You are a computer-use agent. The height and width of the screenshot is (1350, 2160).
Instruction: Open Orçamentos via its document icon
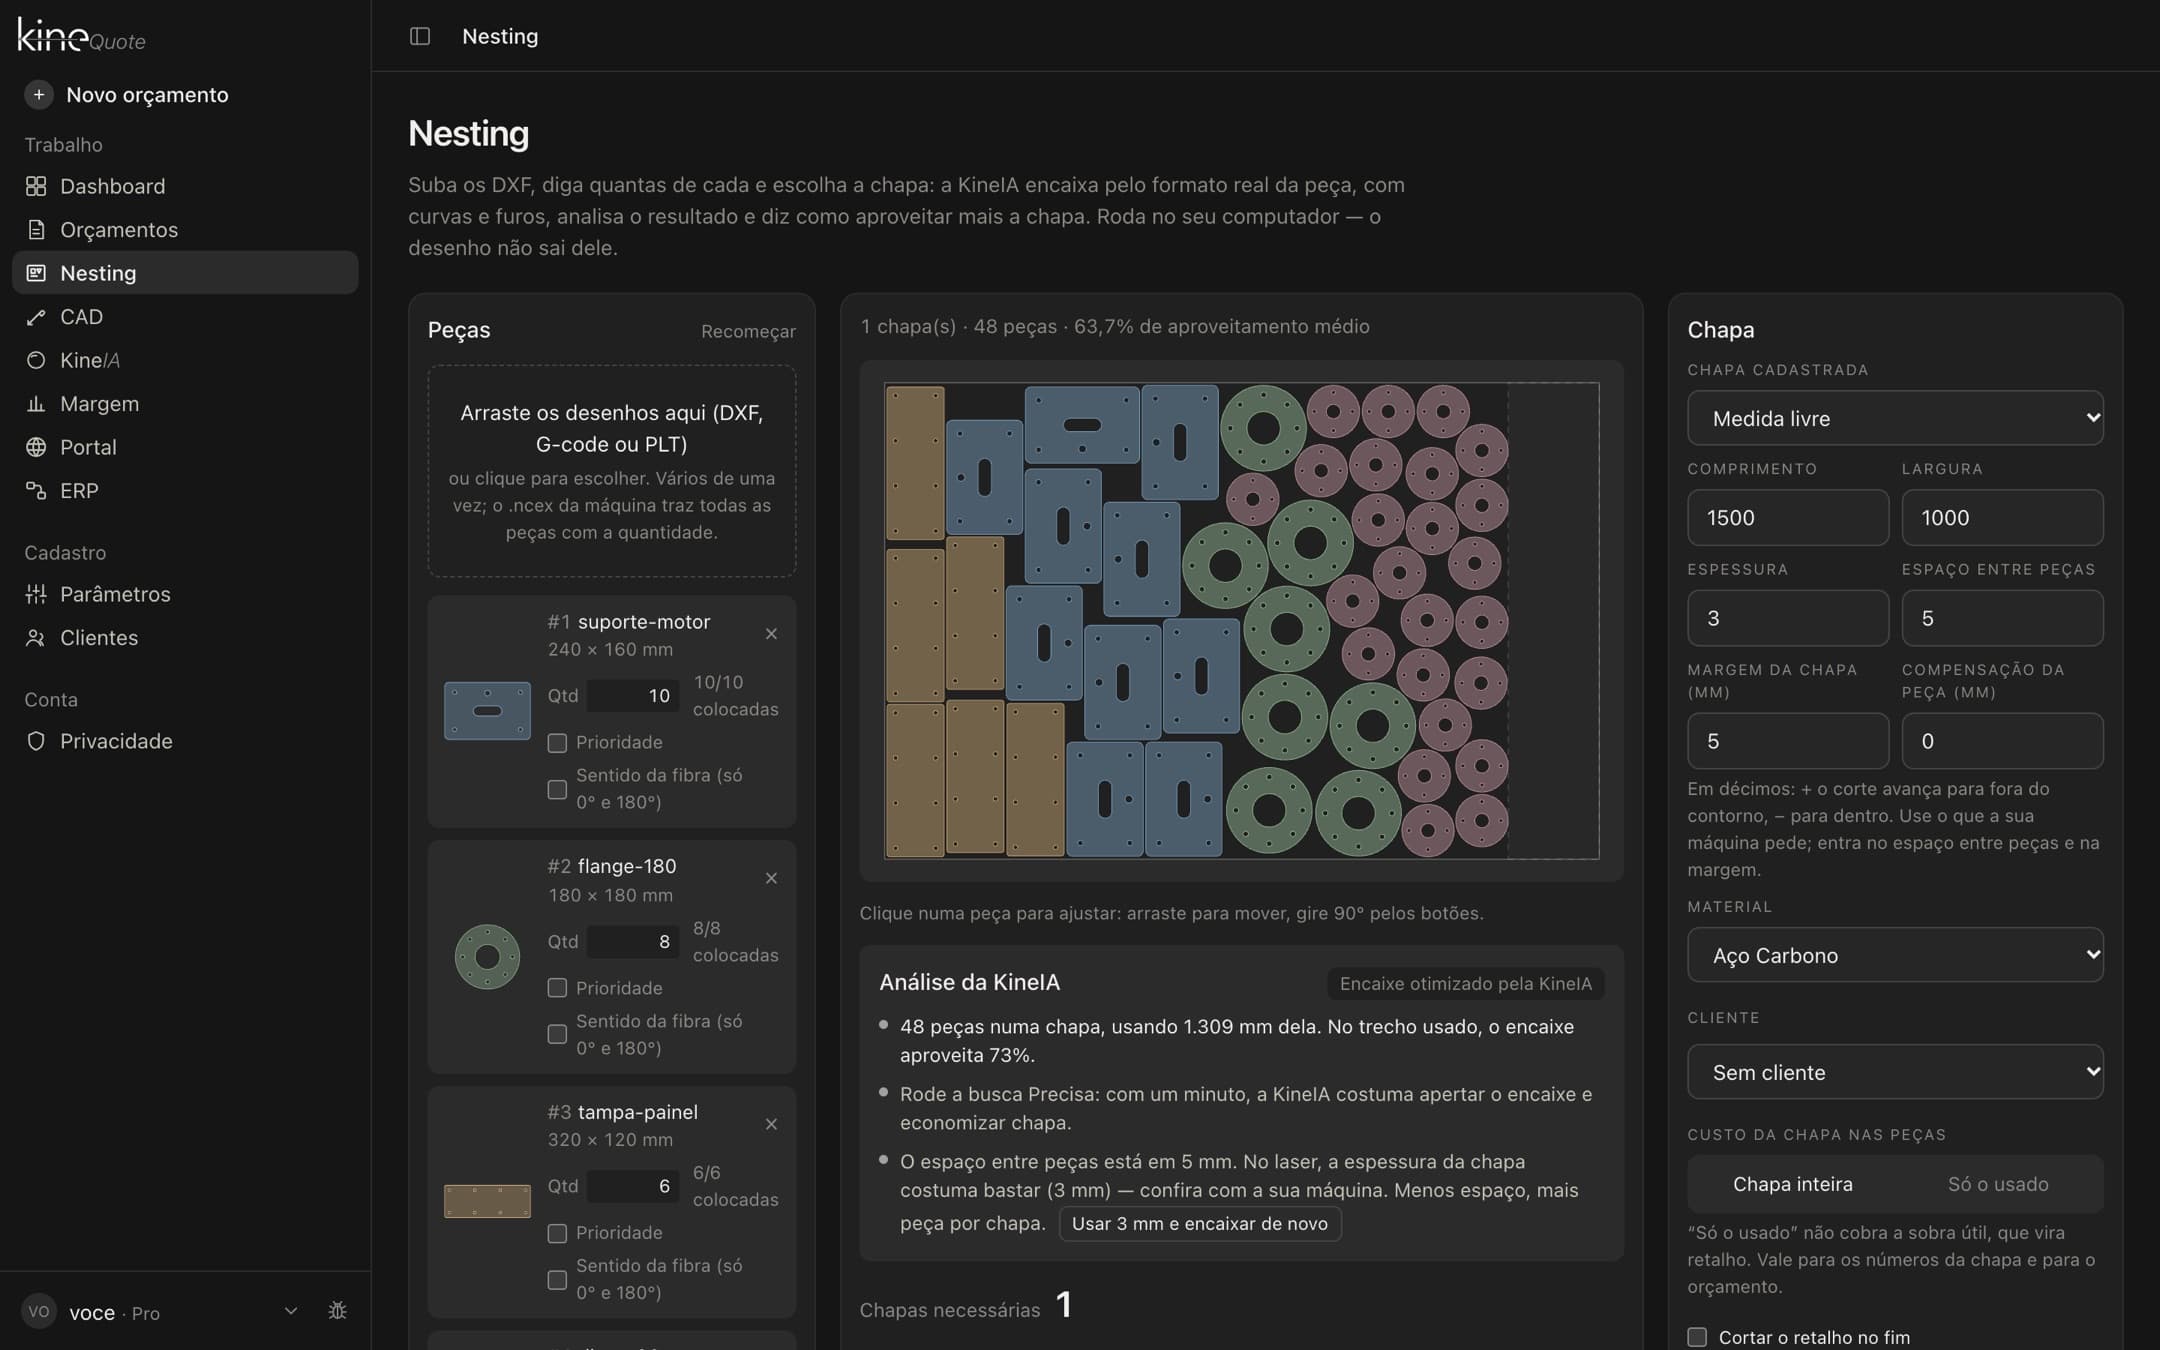36,230
